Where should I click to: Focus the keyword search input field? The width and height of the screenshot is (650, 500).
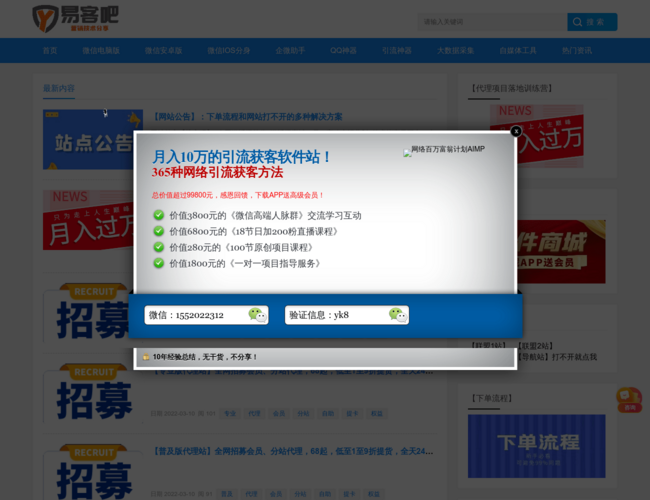(x=490, y=22)
